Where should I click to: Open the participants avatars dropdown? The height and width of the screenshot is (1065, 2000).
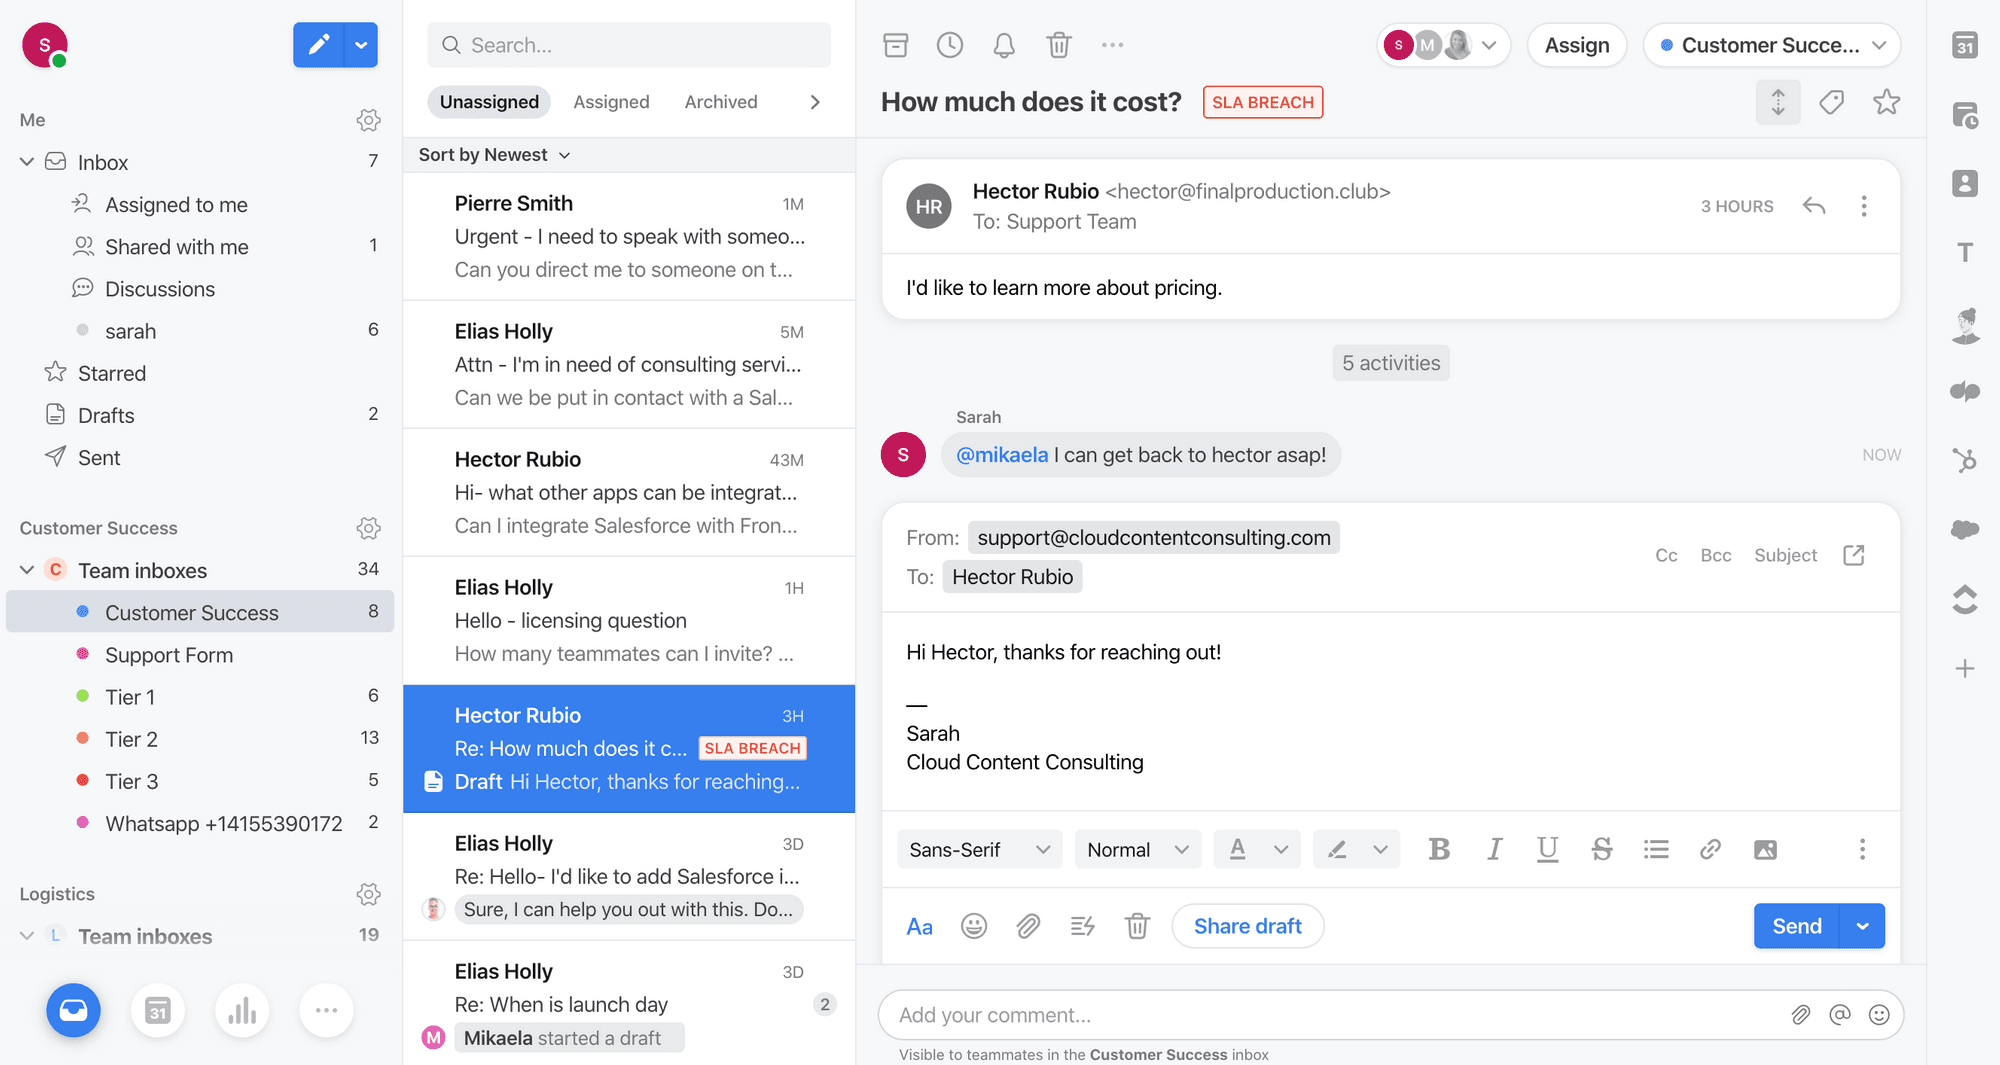coord(1442,45)
